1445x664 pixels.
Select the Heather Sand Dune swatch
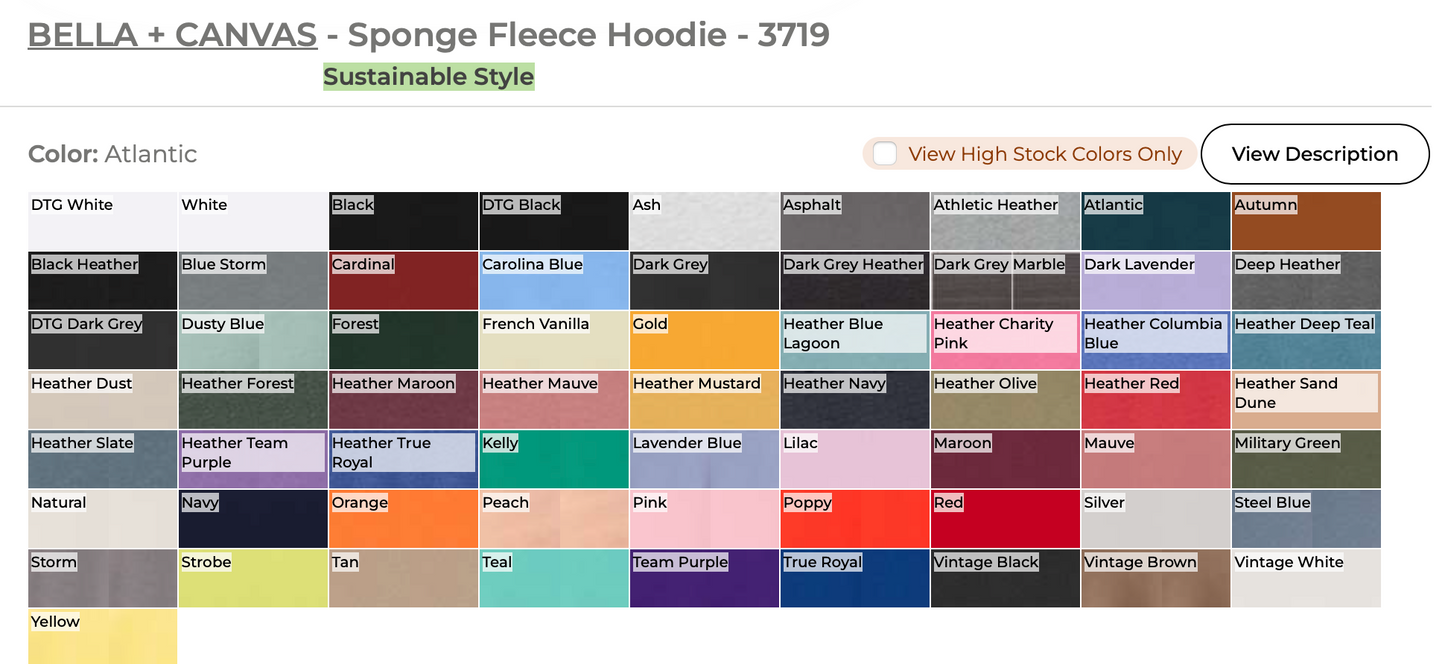point(1305,399)
